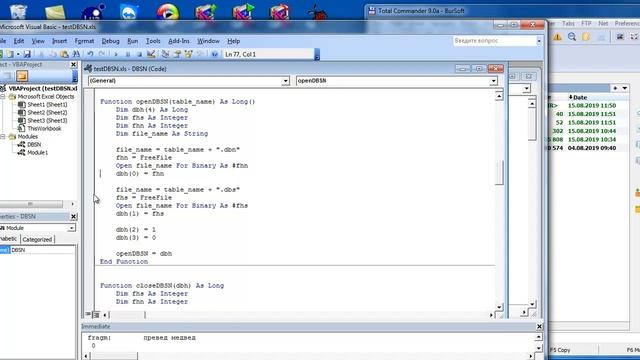The width and height of the screenshot is (640, 360).
Task: Open the path dropdown arrow in Total Commander panel
Action: point(624,88)
